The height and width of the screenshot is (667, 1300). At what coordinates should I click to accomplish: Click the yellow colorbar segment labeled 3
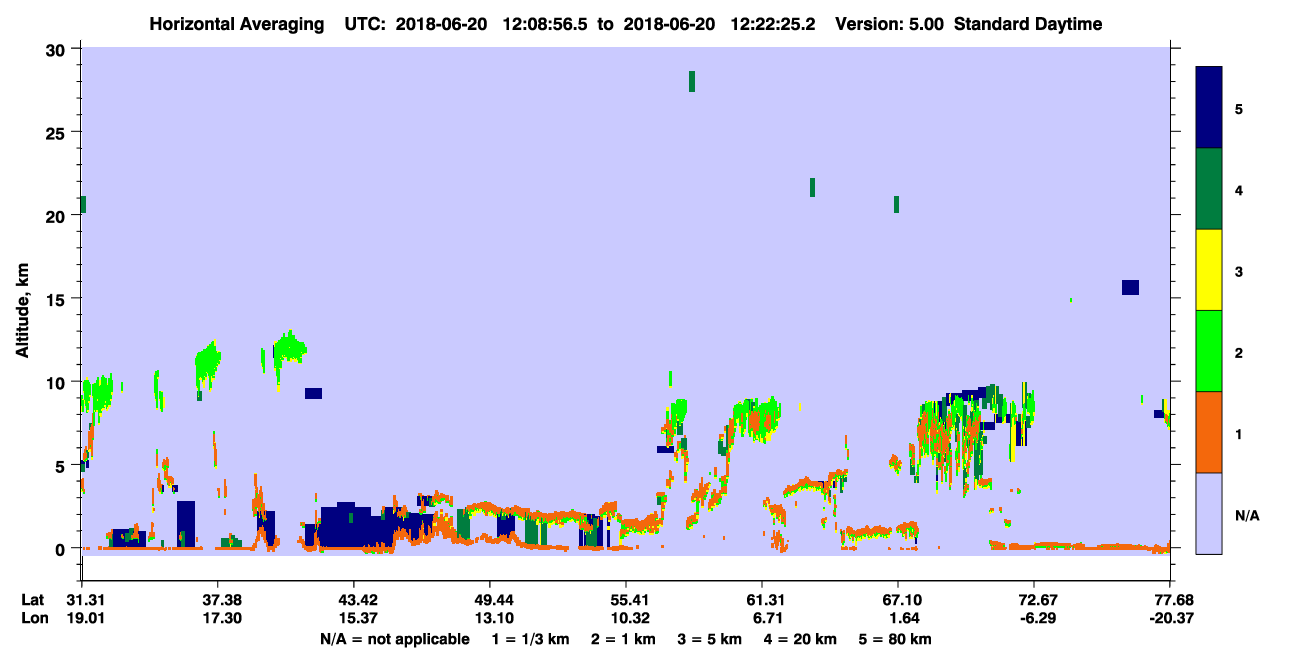(x=1209, y=270)
